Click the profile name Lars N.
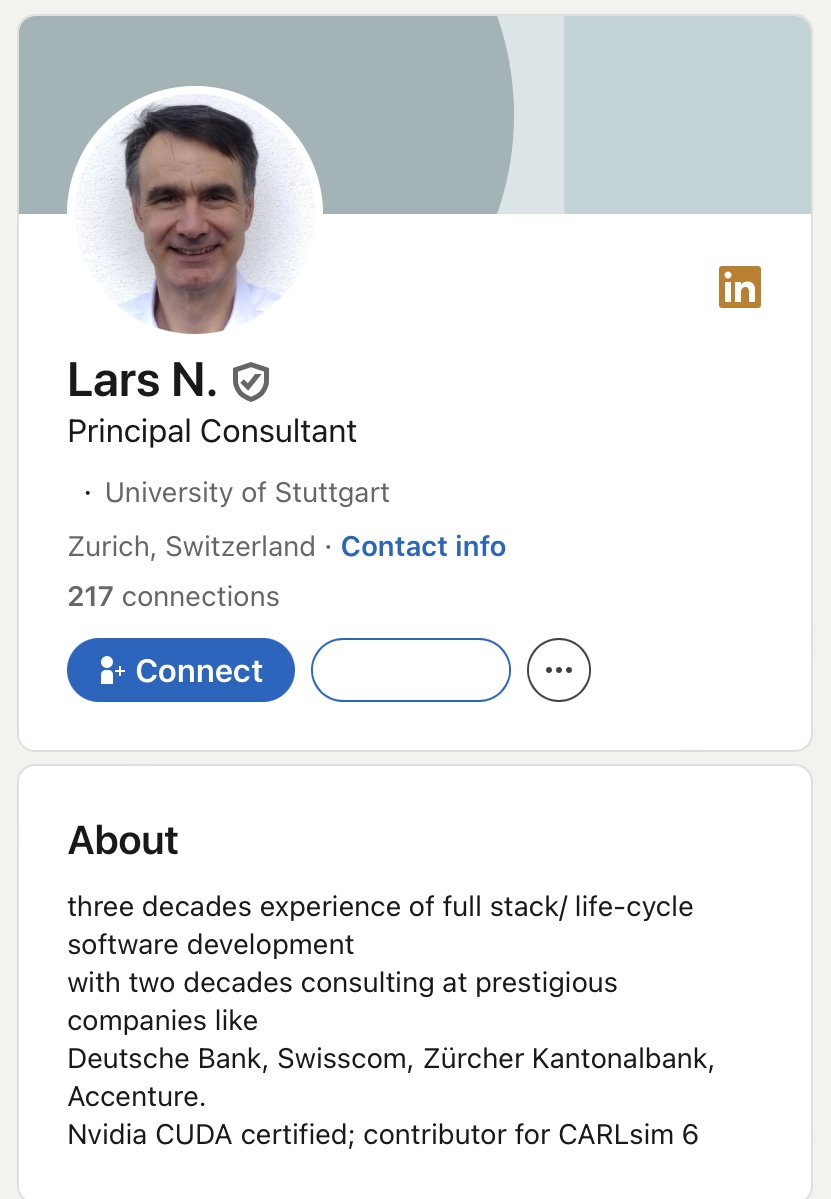The image size is (831, 1199). 142,380
